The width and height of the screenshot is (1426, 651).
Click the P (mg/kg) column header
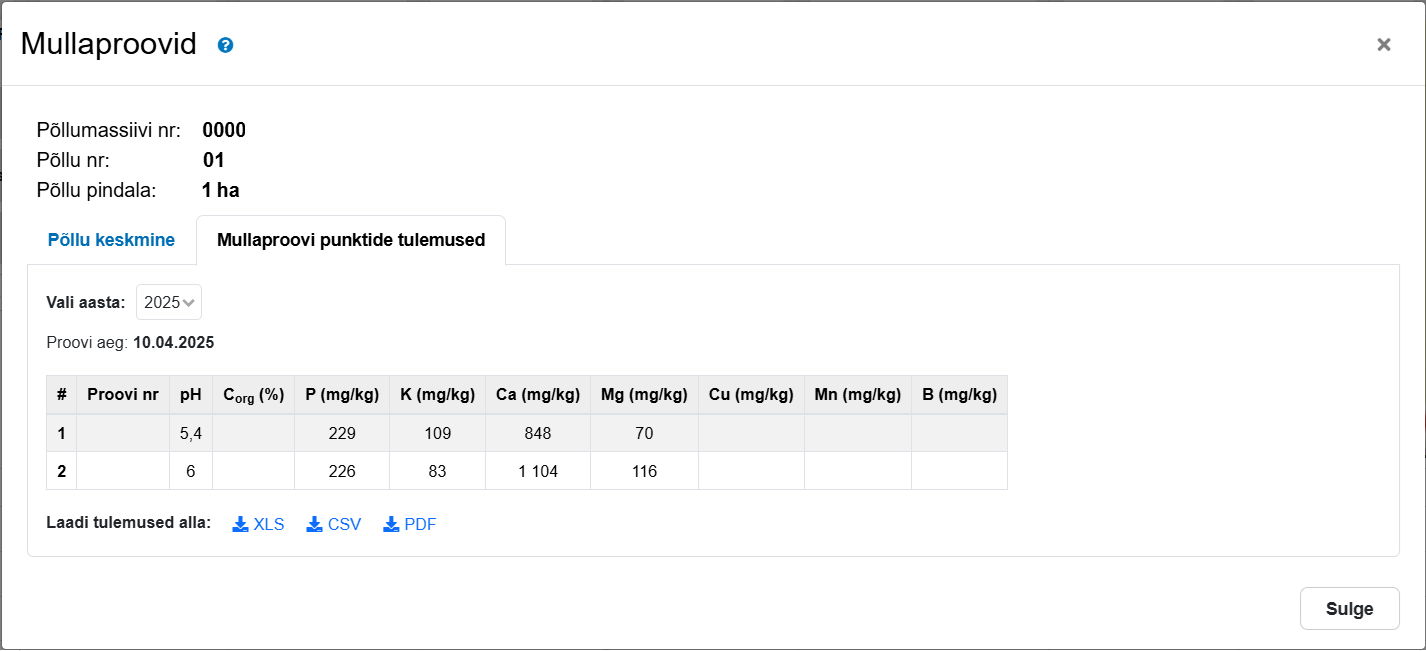point(342,395)
